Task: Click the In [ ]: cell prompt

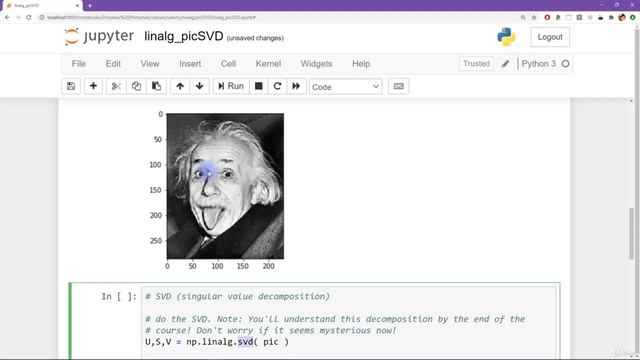Action: click(119, 297)
